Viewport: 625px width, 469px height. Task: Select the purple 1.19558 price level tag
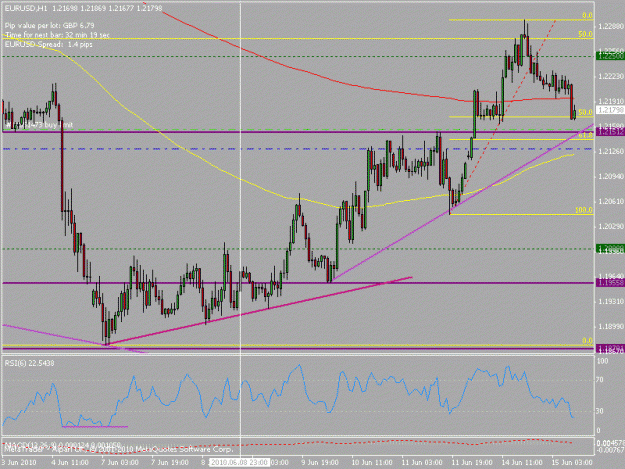point(610,283)
